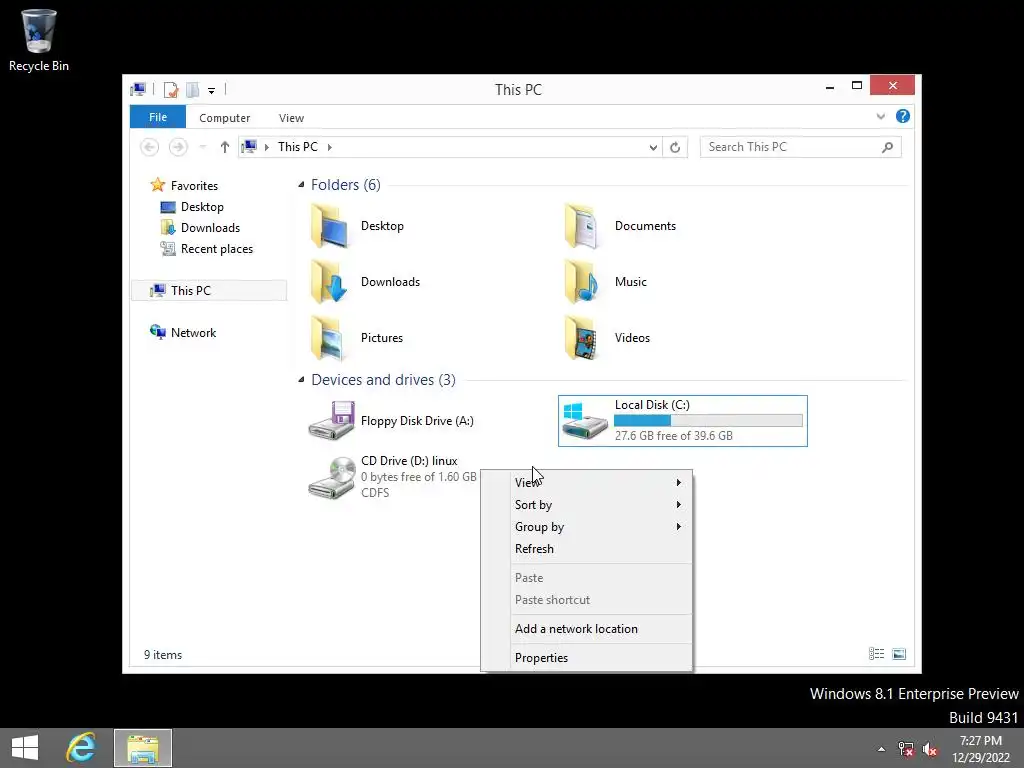Viewport: 1024px width, 768px height.
Task: Click File Explorer taskbar button
Action: 143,748
